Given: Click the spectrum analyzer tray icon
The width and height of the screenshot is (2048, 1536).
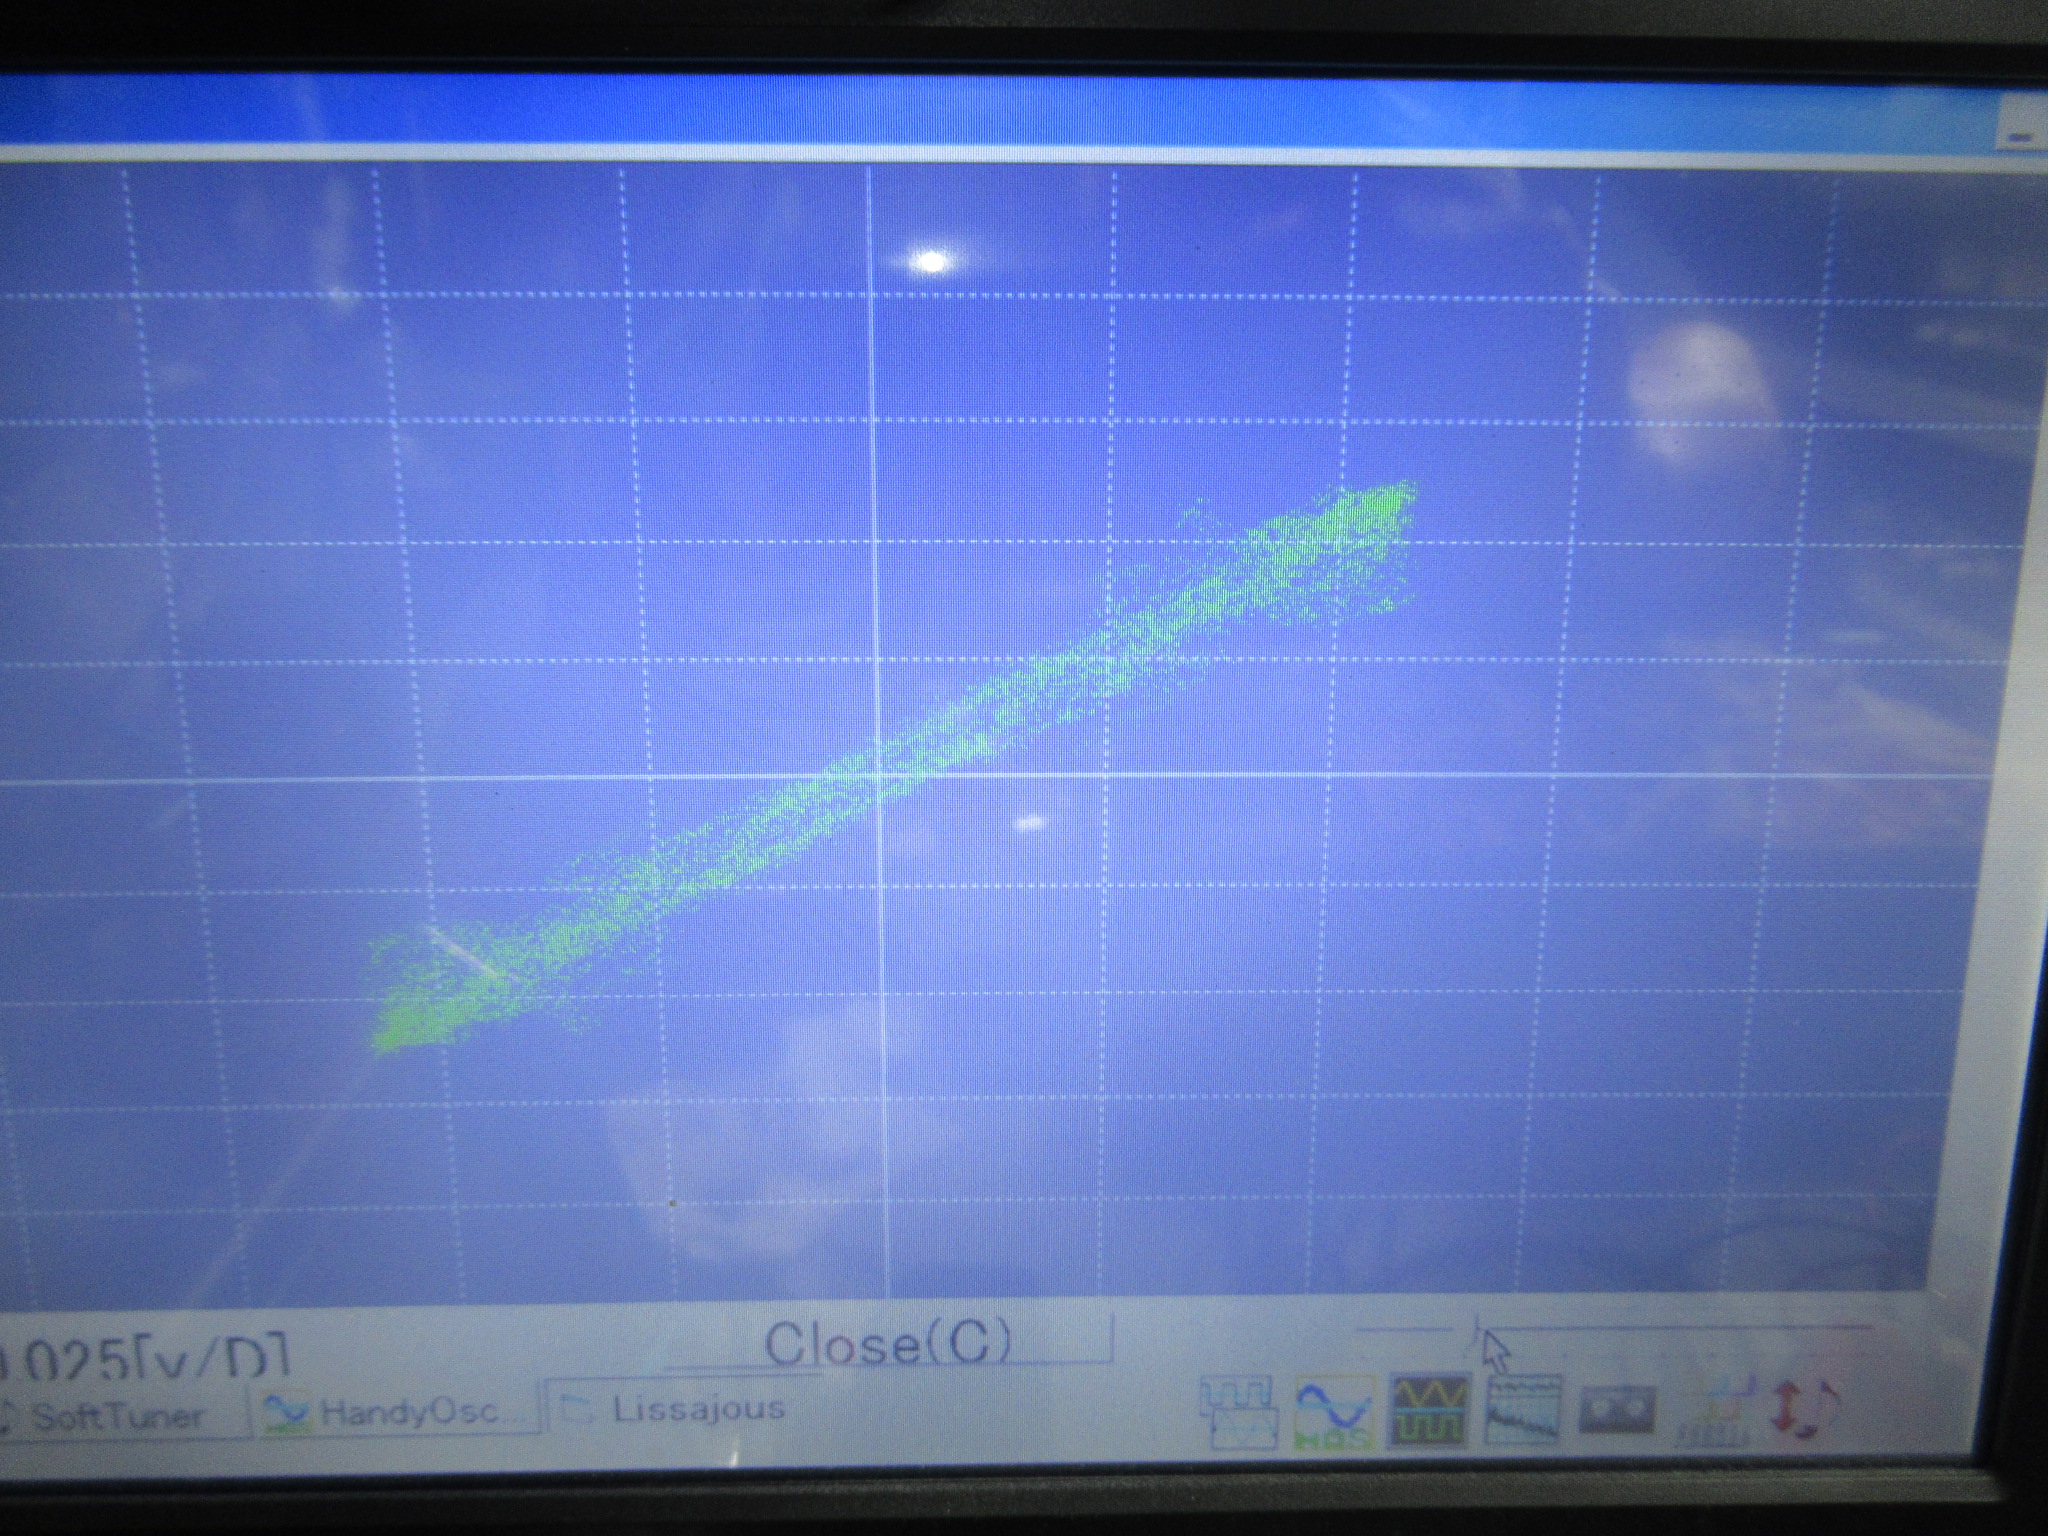Looking at the screenshot, I should pos(1524,1409).
